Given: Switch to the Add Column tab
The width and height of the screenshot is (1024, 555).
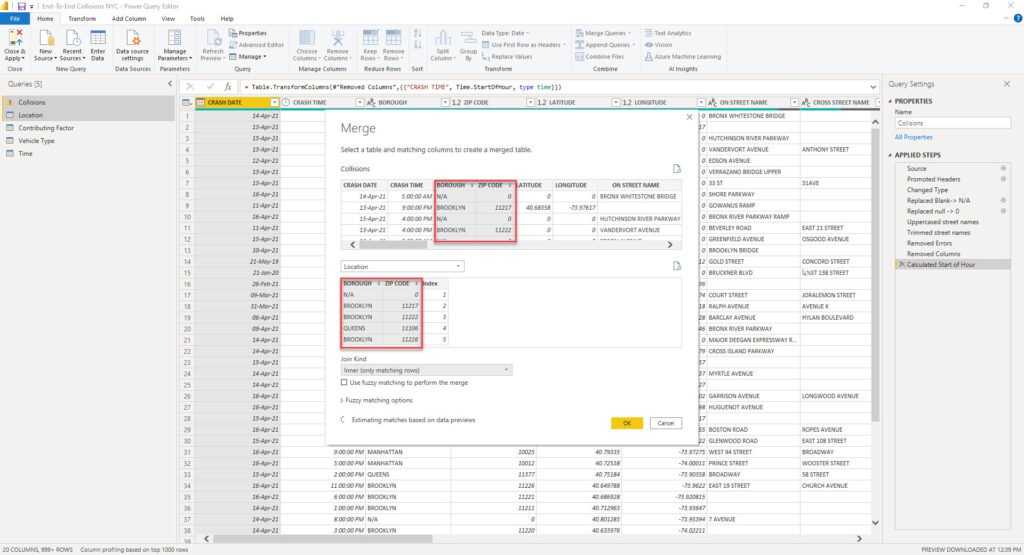Looking at the screenshot, I should click(x=129, y=19).
